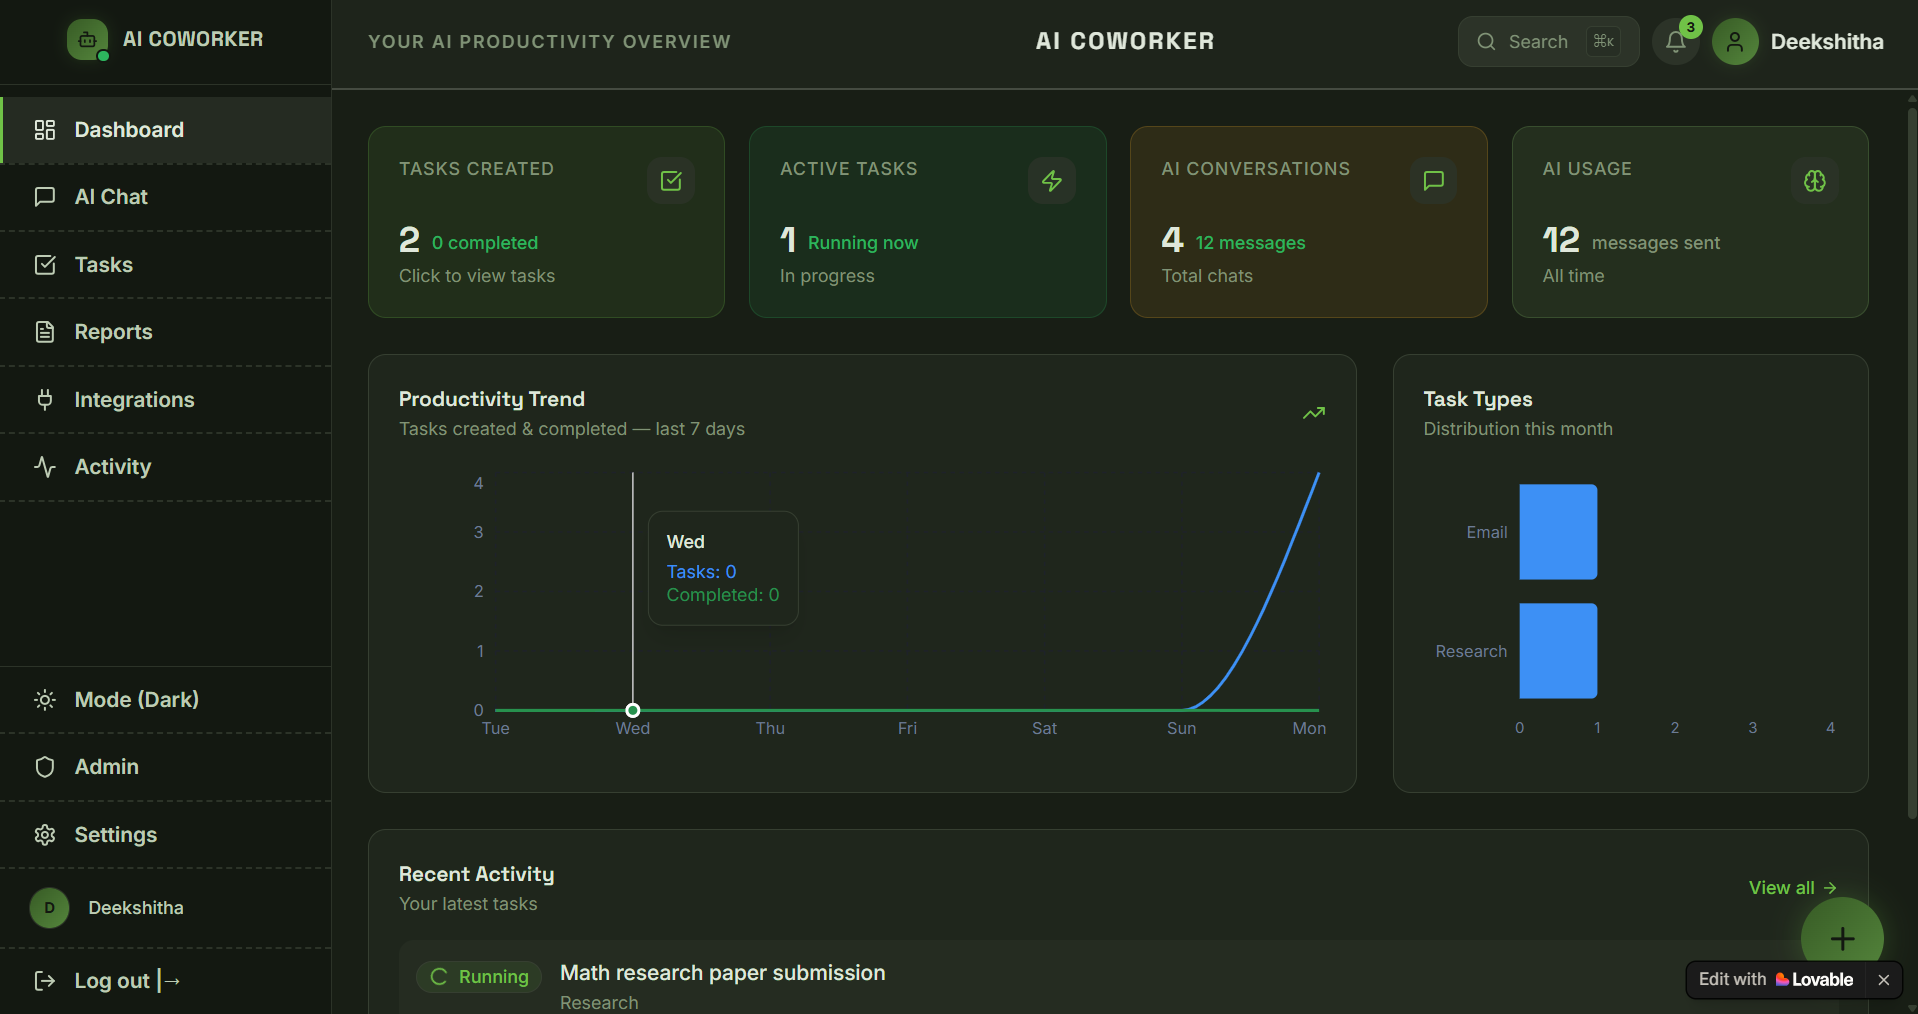The image size is (1918, 1014).
Task: Click the Tasks Created checkmark icon
Action: click(x=671, y=181)
